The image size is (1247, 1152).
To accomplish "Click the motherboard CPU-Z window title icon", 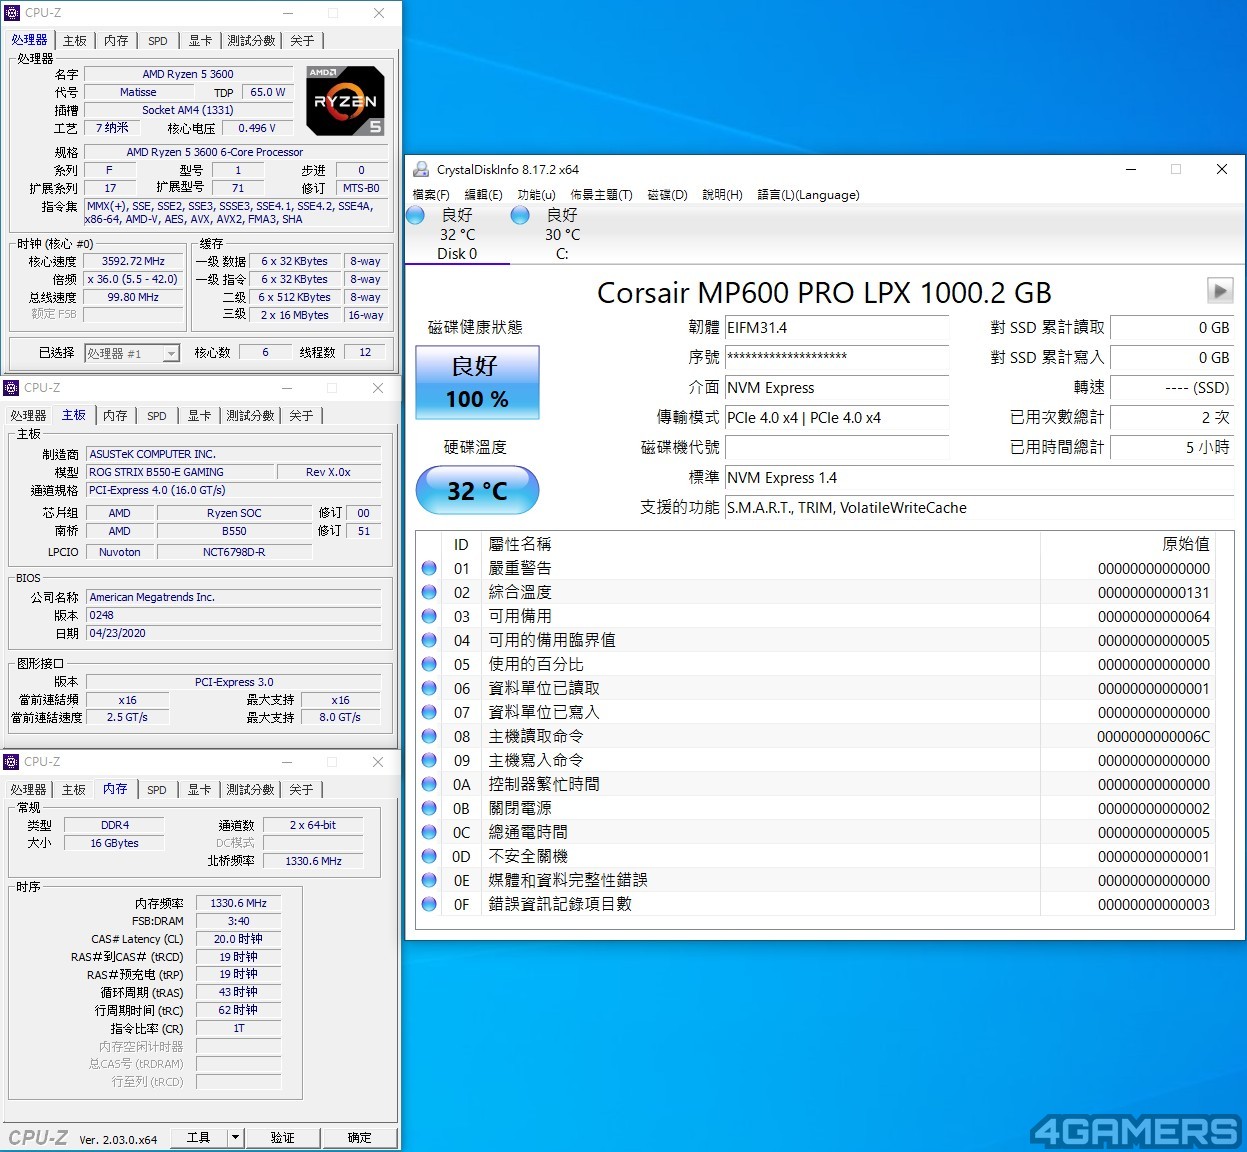I will coord(11,388).
